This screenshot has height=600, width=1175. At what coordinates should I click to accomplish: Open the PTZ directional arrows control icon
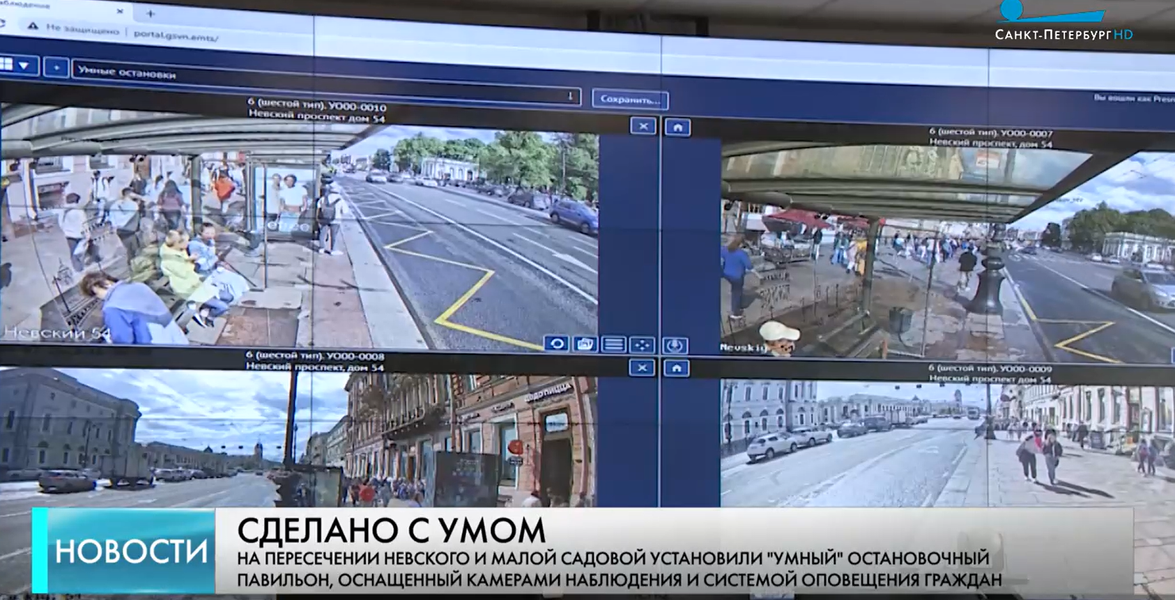tap(642, 345)
